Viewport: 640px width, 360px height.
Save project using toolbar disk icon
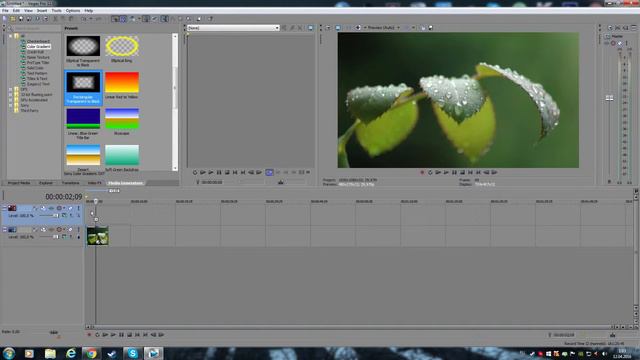point(21,19)
